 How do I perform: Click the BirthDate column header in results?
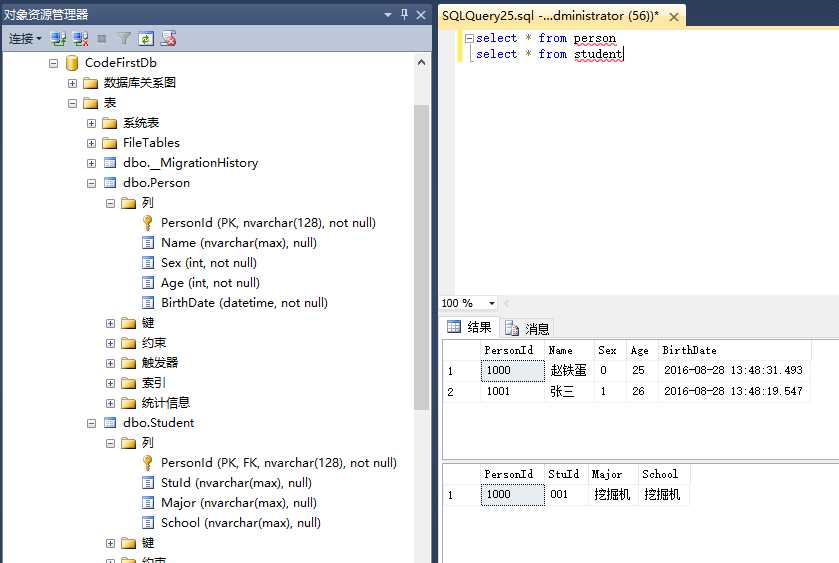[734, 351]
